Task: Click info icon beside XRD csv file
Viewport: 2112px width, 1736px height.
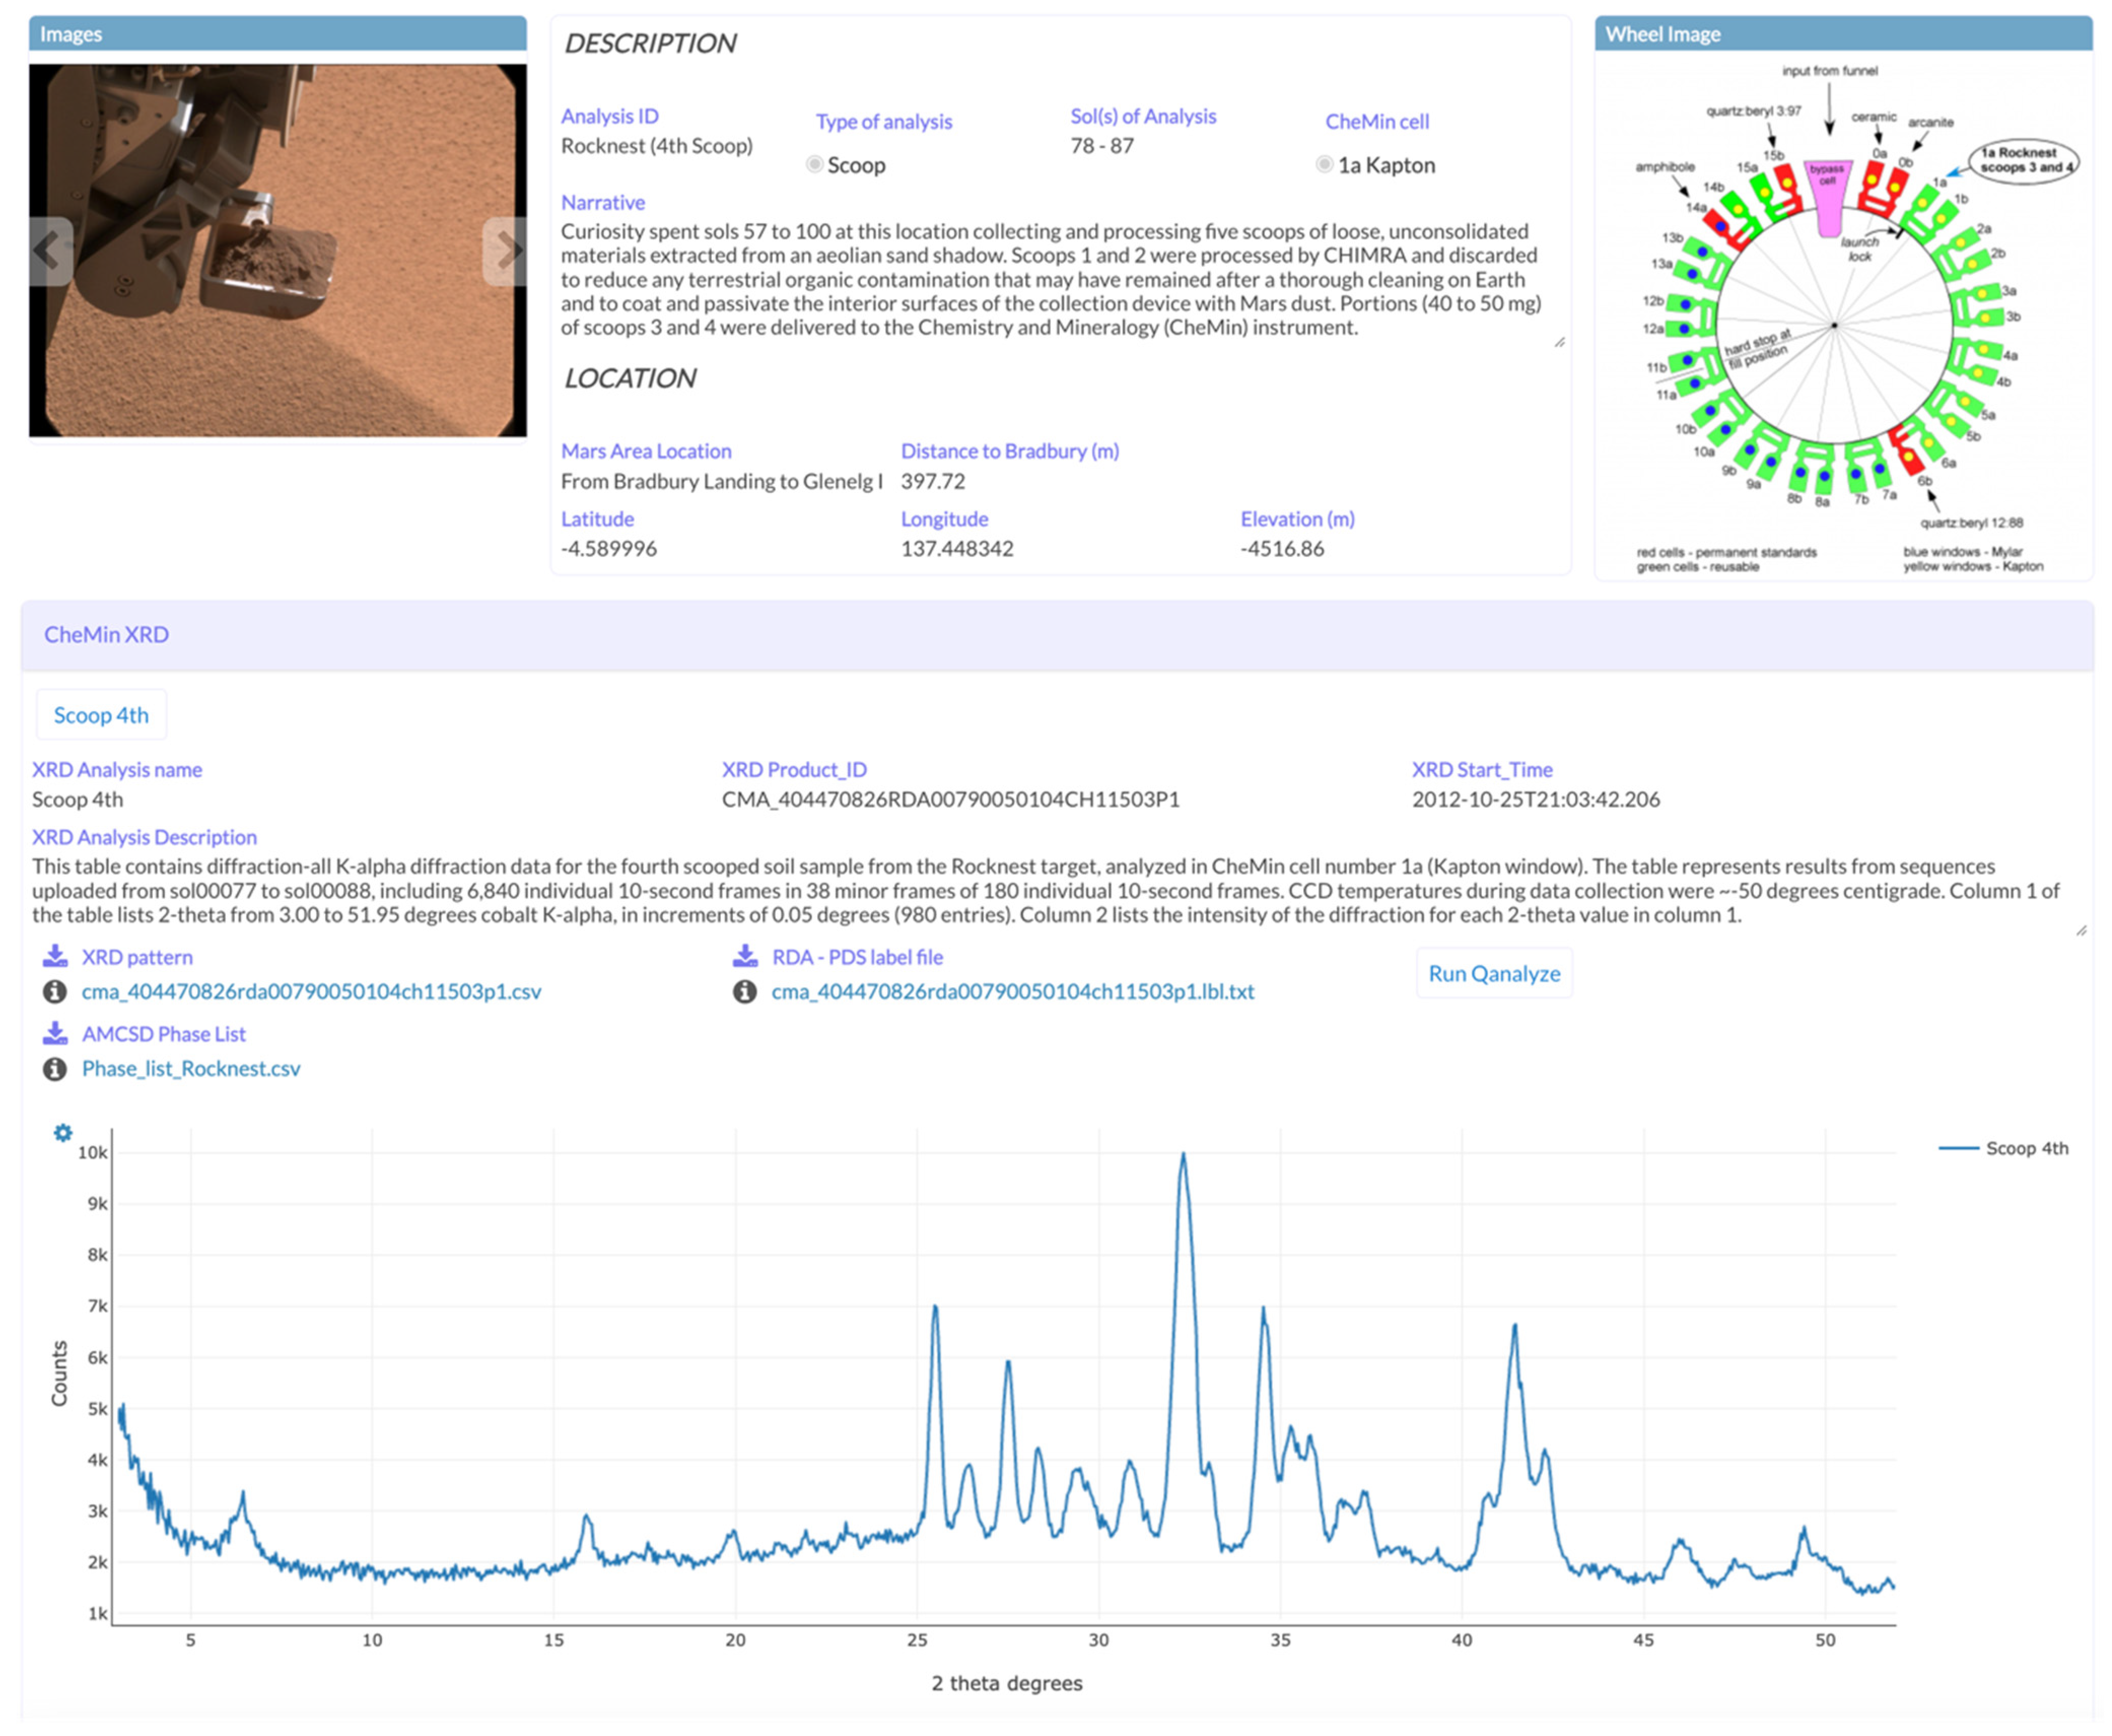Action: 55,991
